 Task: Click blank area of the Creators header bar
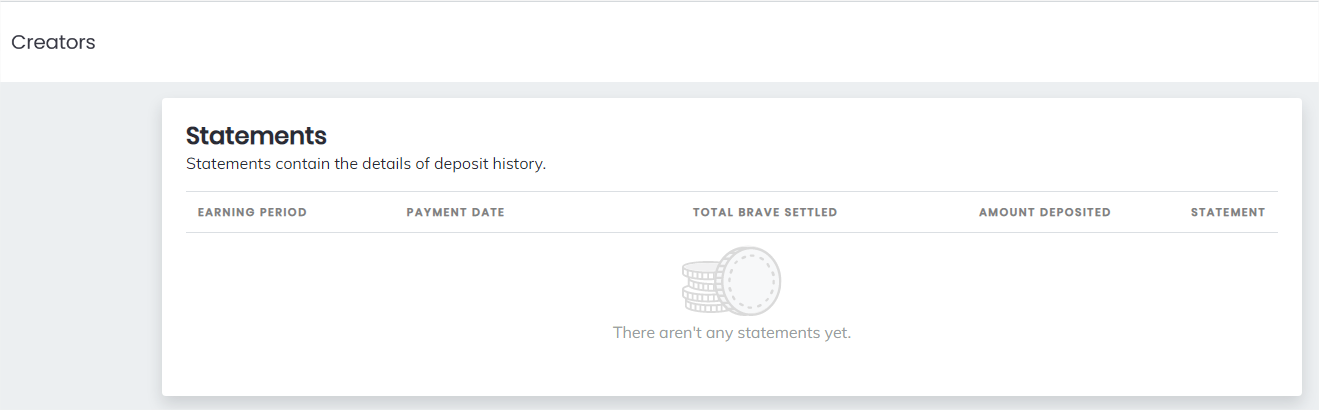(700, 42)
